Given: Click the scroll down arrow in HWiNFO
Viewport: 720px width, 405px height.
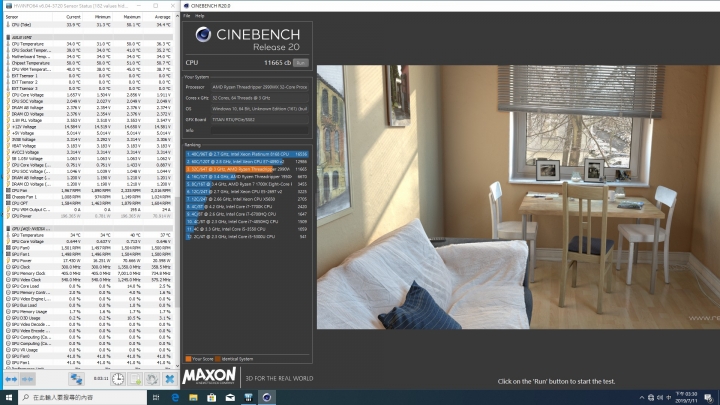Looking at the screenshot, I should pos(177,366).
